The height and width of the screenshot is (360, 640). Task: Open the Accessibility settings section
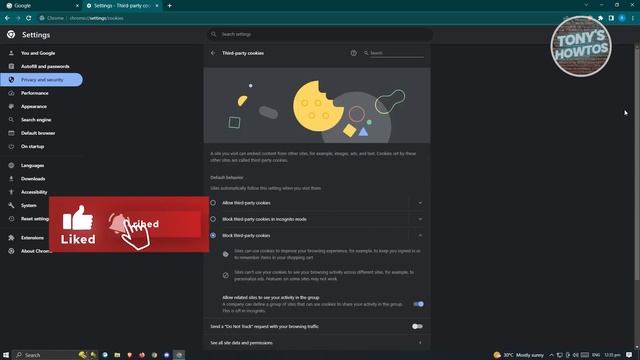point(34,192)
